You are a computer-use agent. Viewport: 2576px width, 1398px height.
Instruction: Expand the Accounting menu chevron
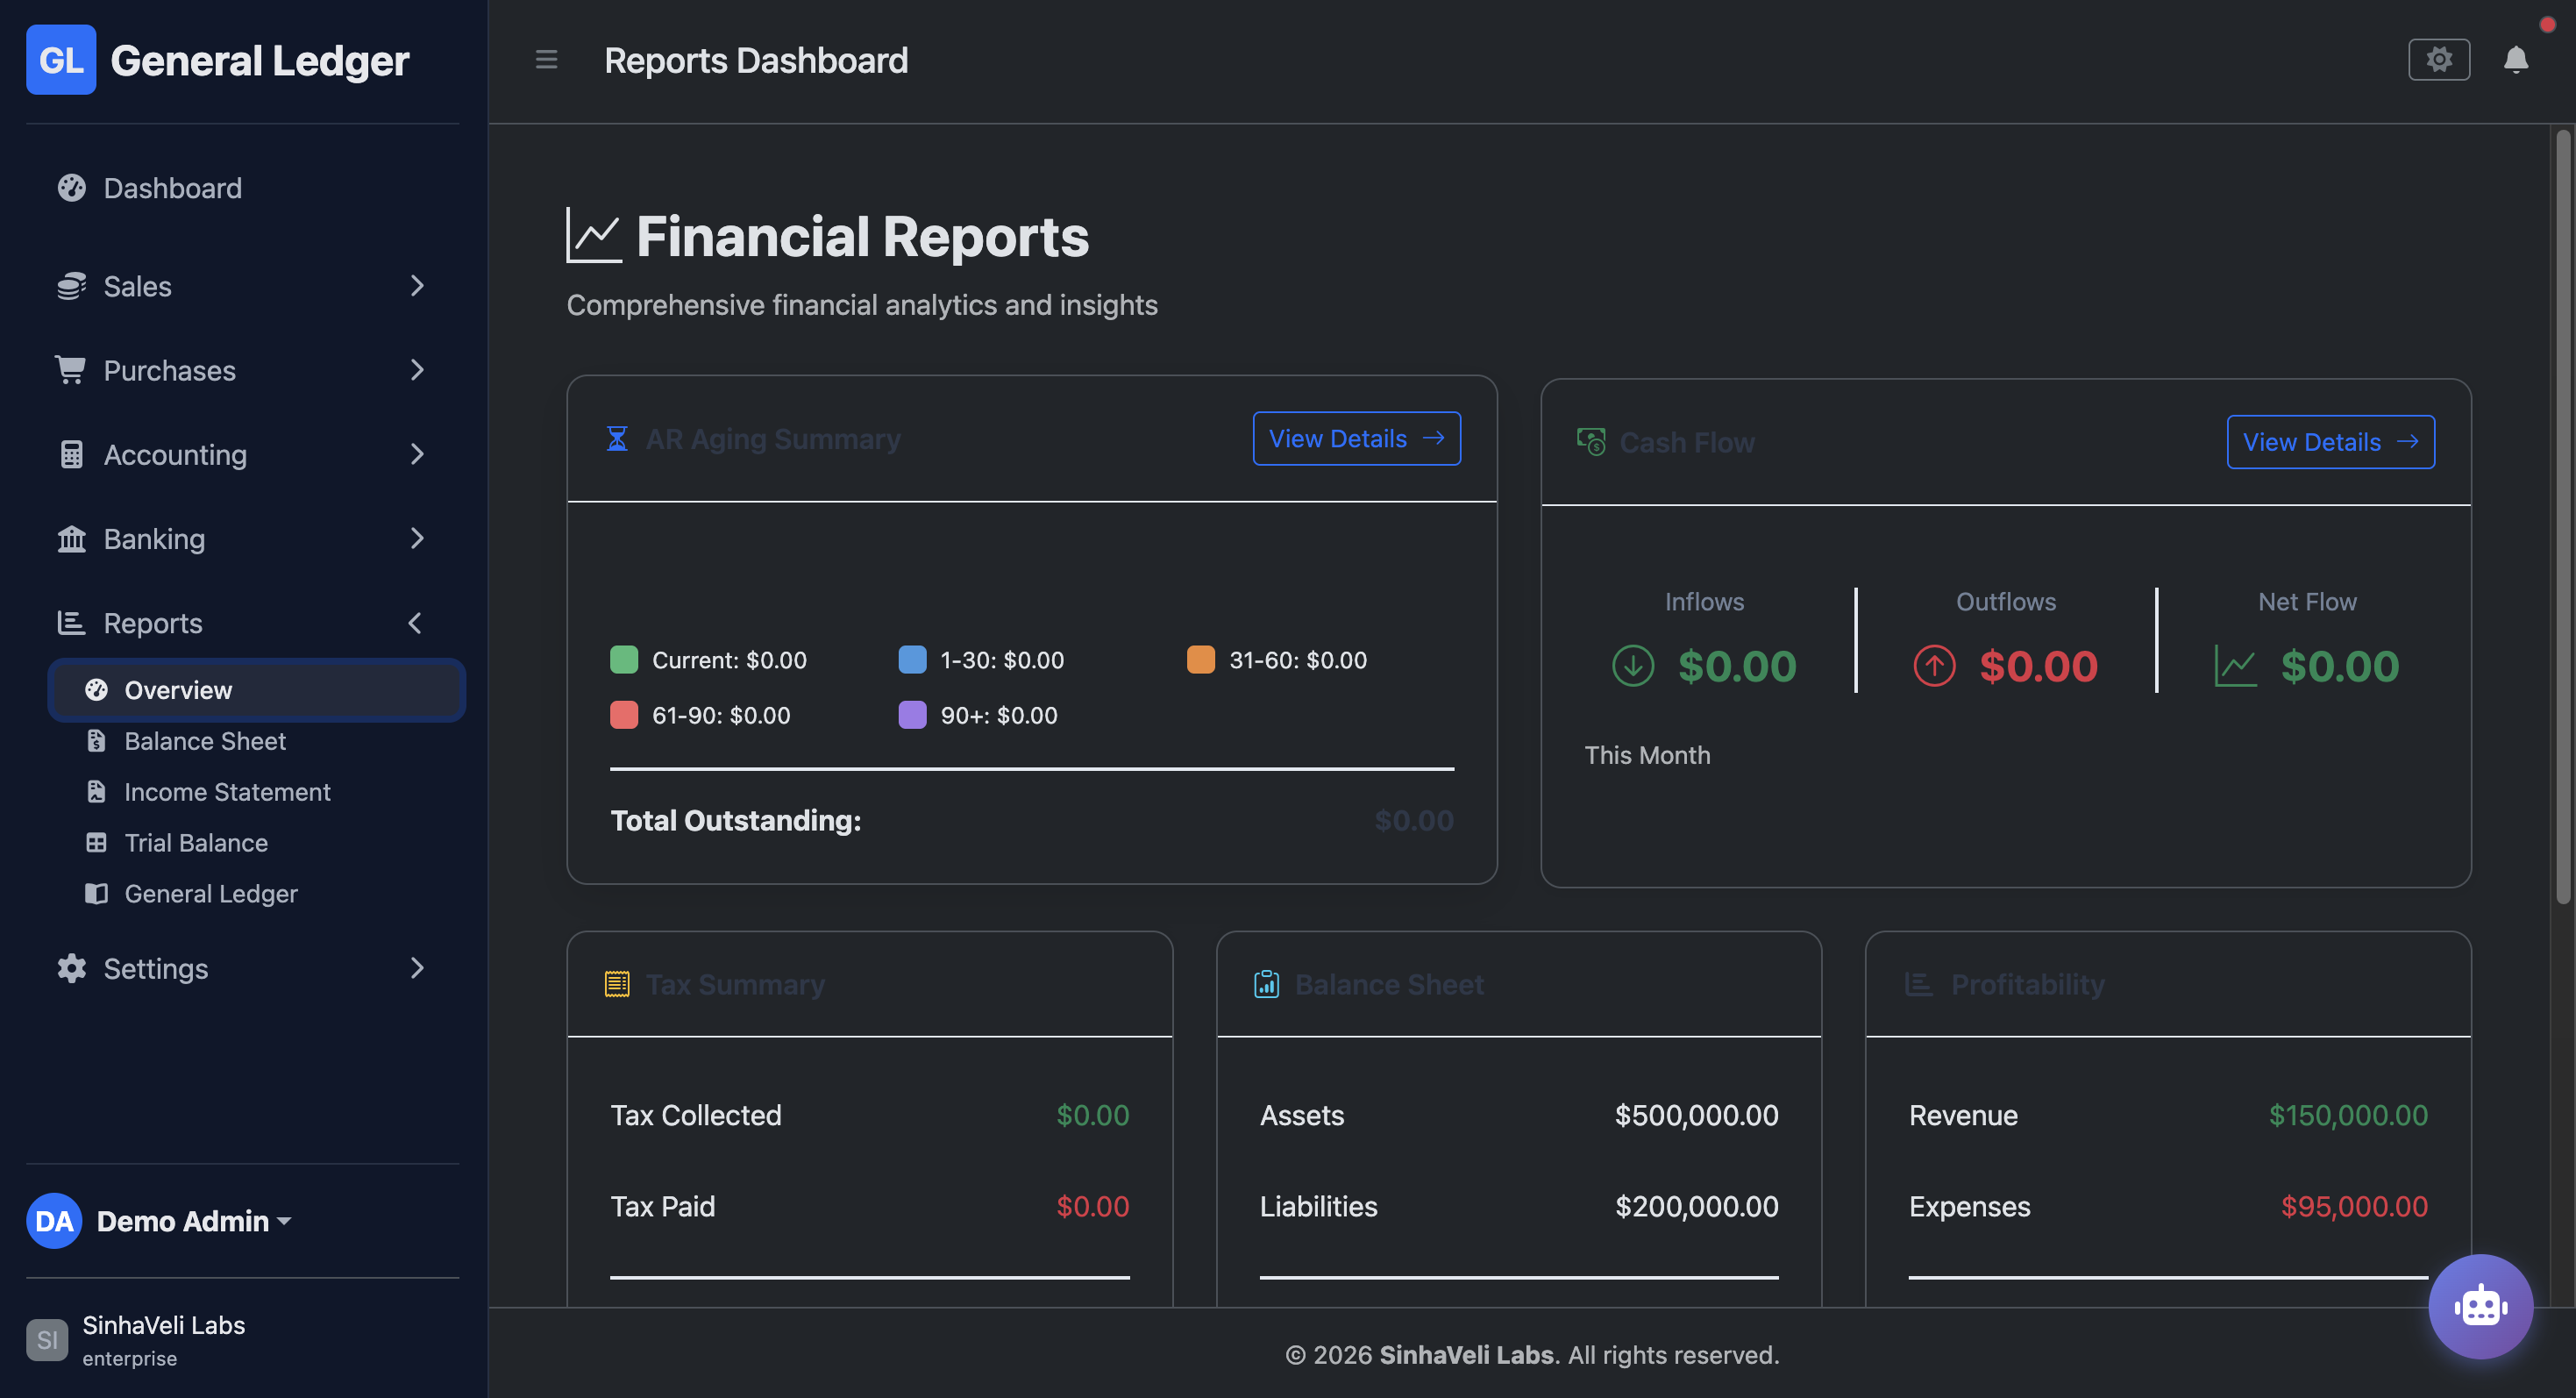tap(417, 454)
